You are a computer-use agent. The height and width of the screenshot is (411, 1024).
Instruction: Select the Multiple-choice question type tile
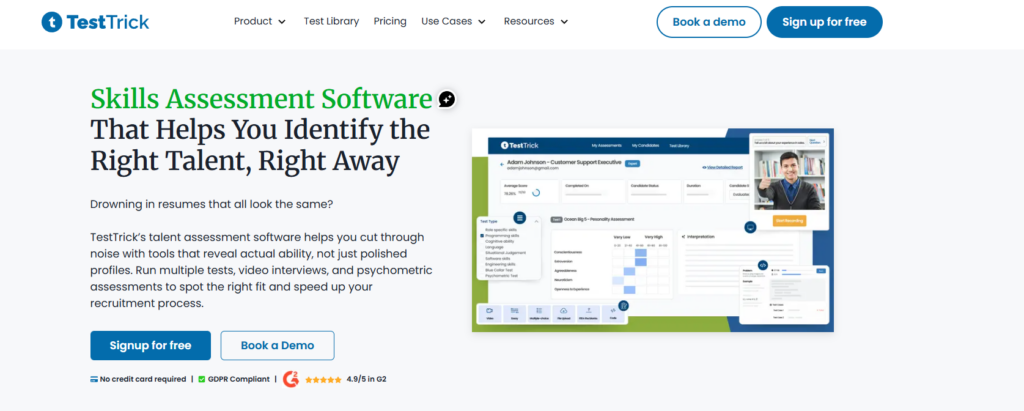point(539,314)
